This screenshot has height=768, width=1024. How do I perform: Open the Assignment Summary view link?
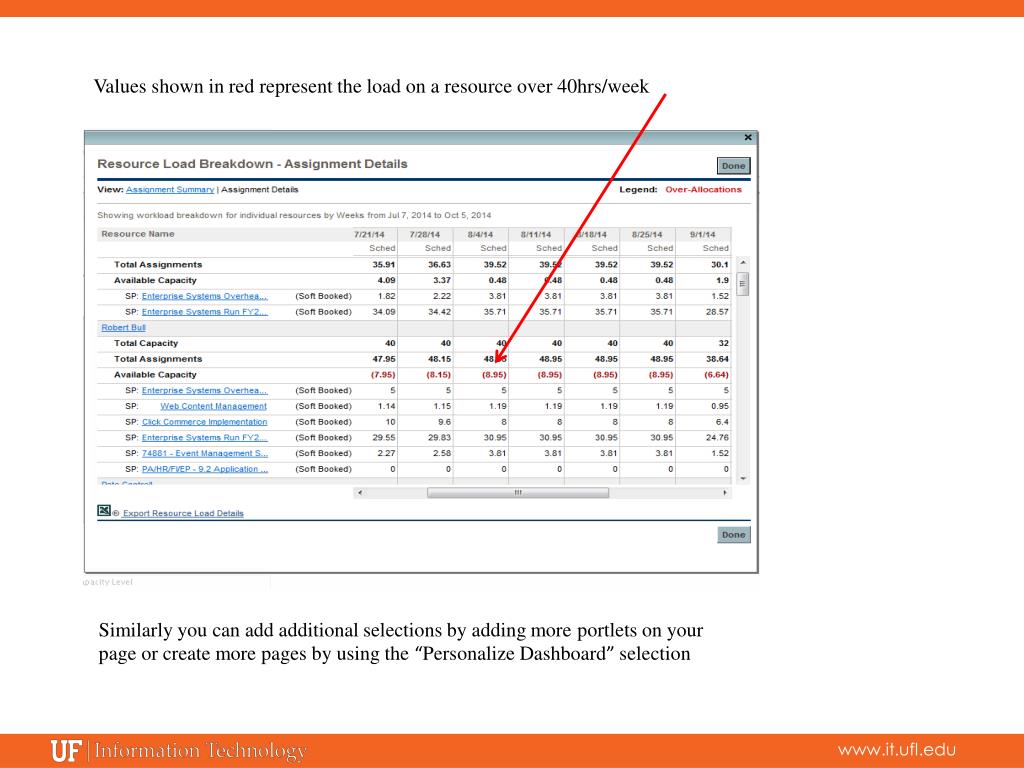170,189
